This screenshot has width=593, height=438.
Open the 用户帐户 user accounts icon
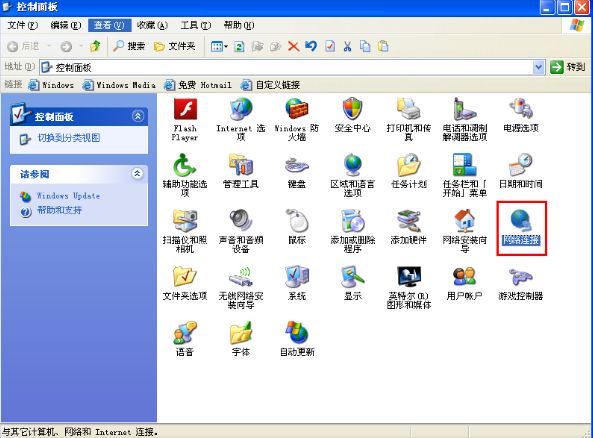[x=464, y=283]
